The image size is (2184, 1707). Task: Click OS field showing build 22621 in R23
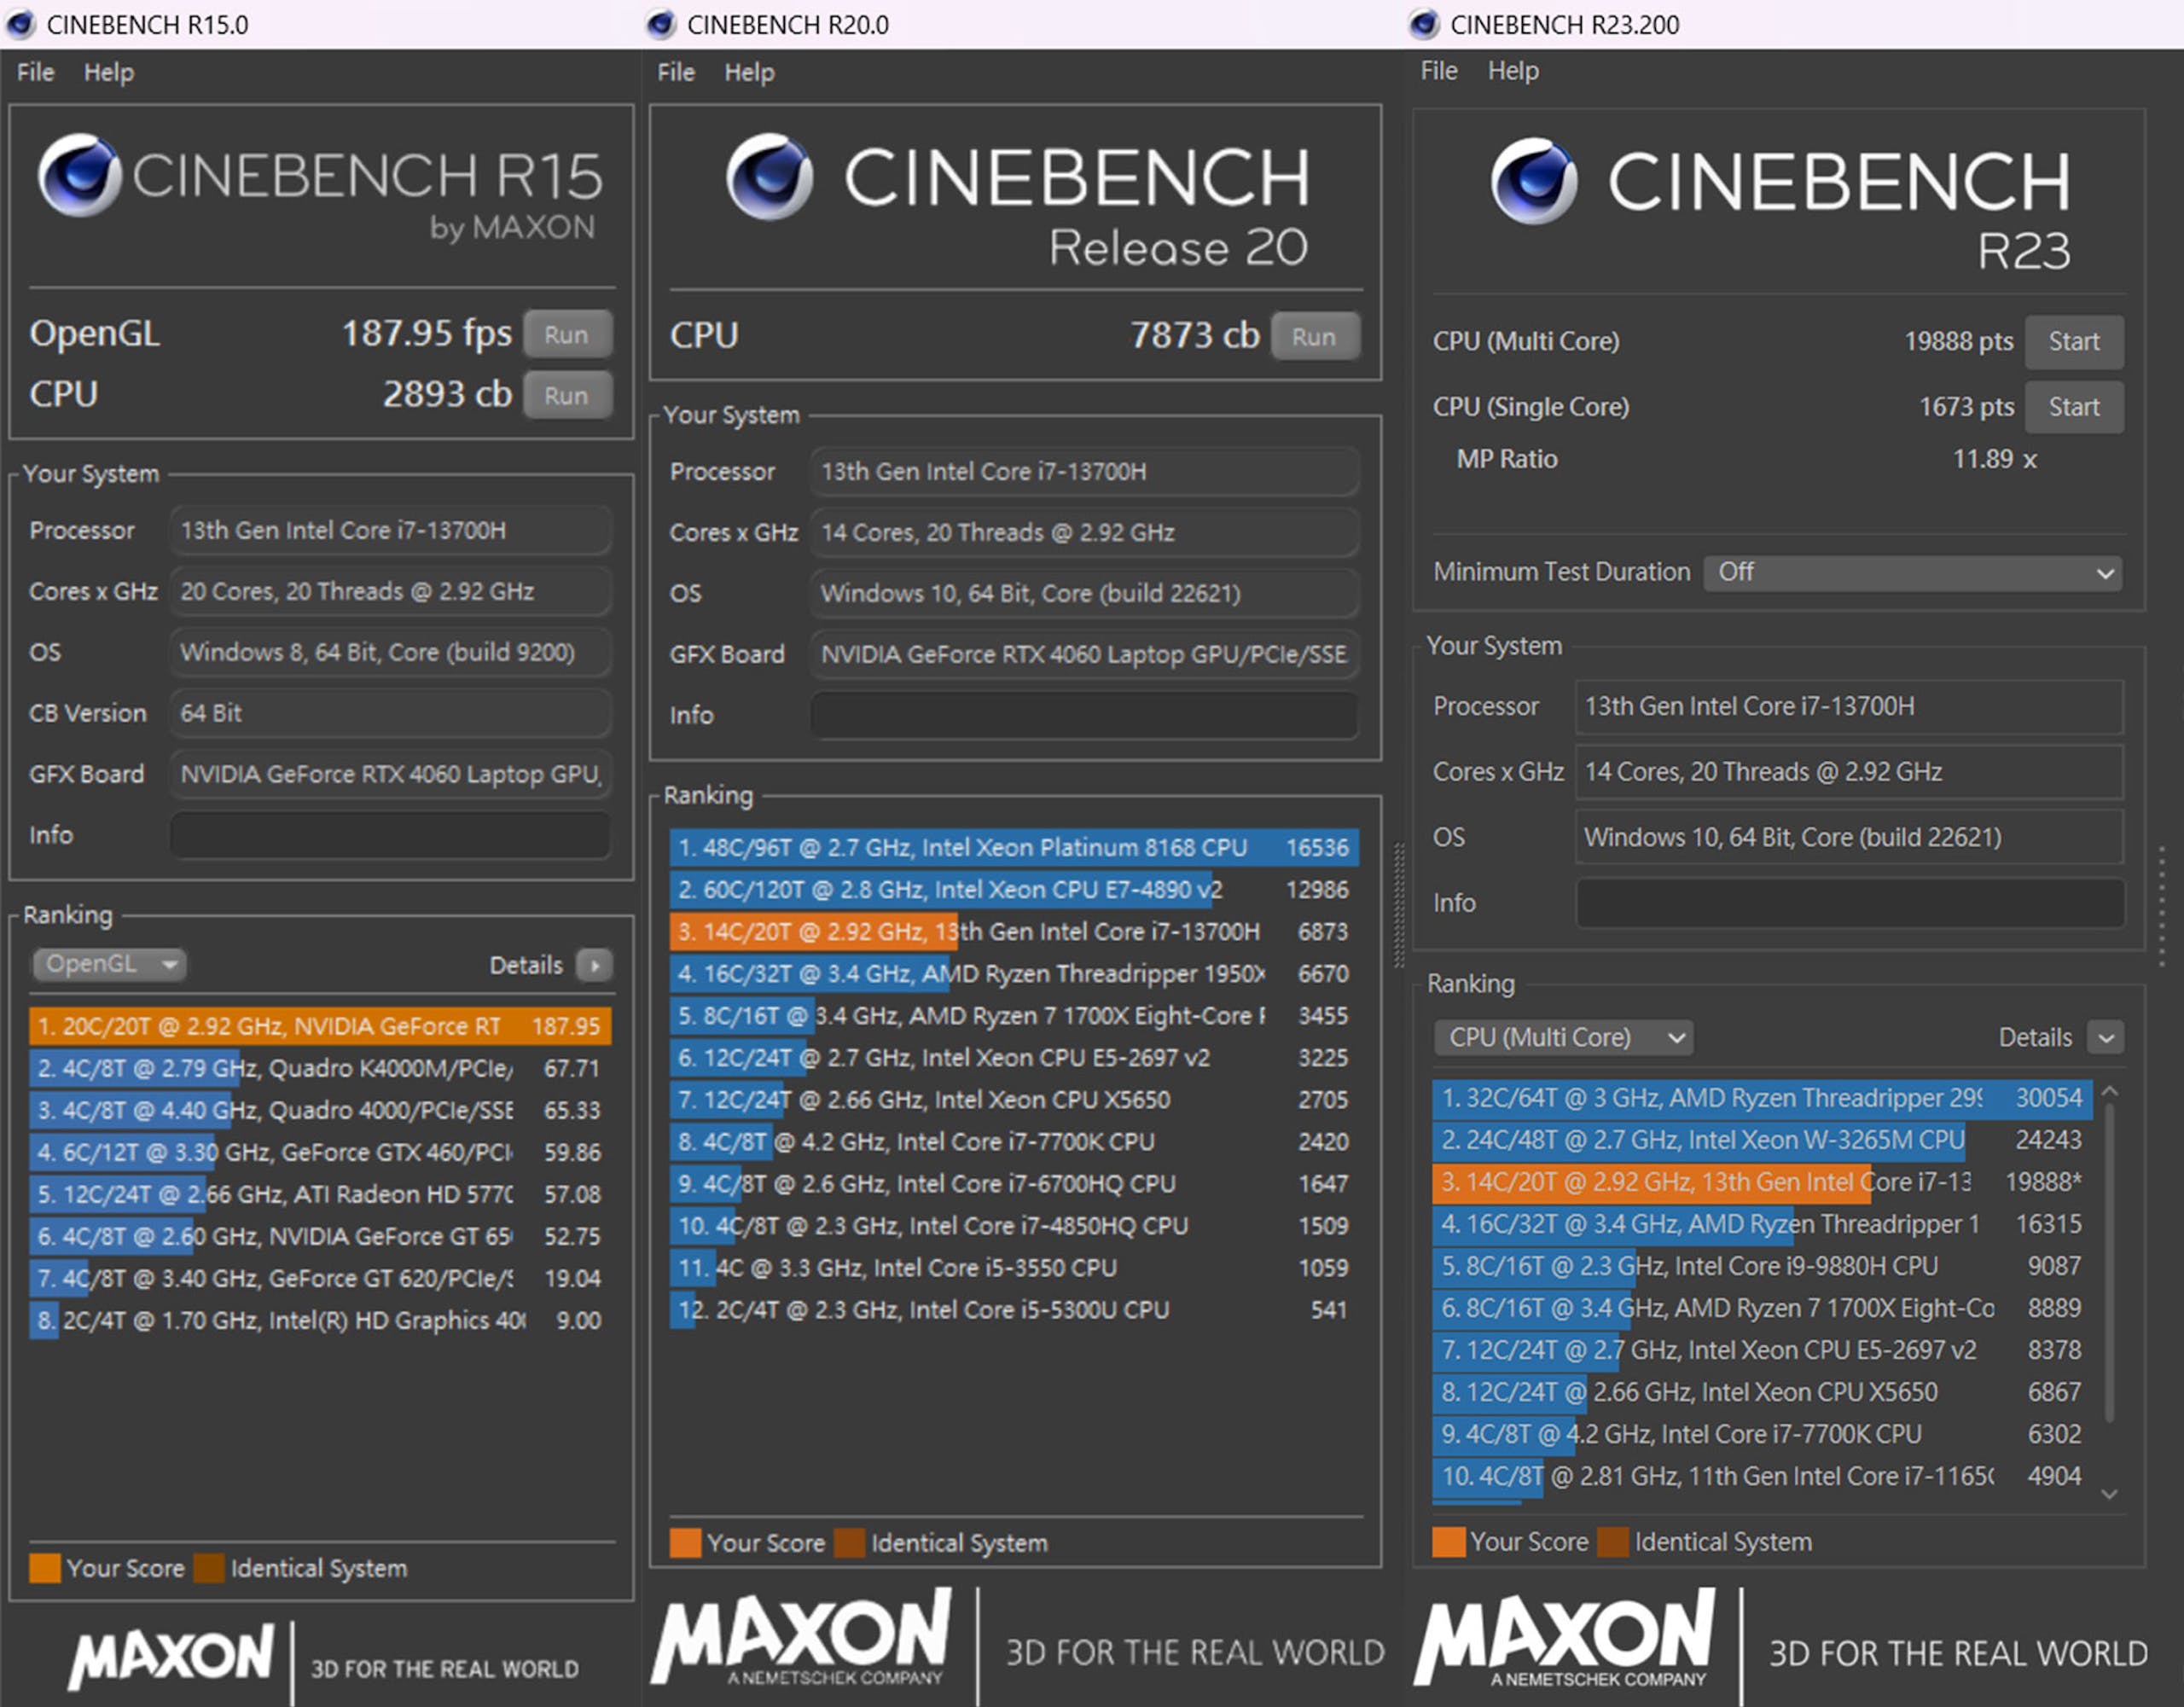[1849, 837]
